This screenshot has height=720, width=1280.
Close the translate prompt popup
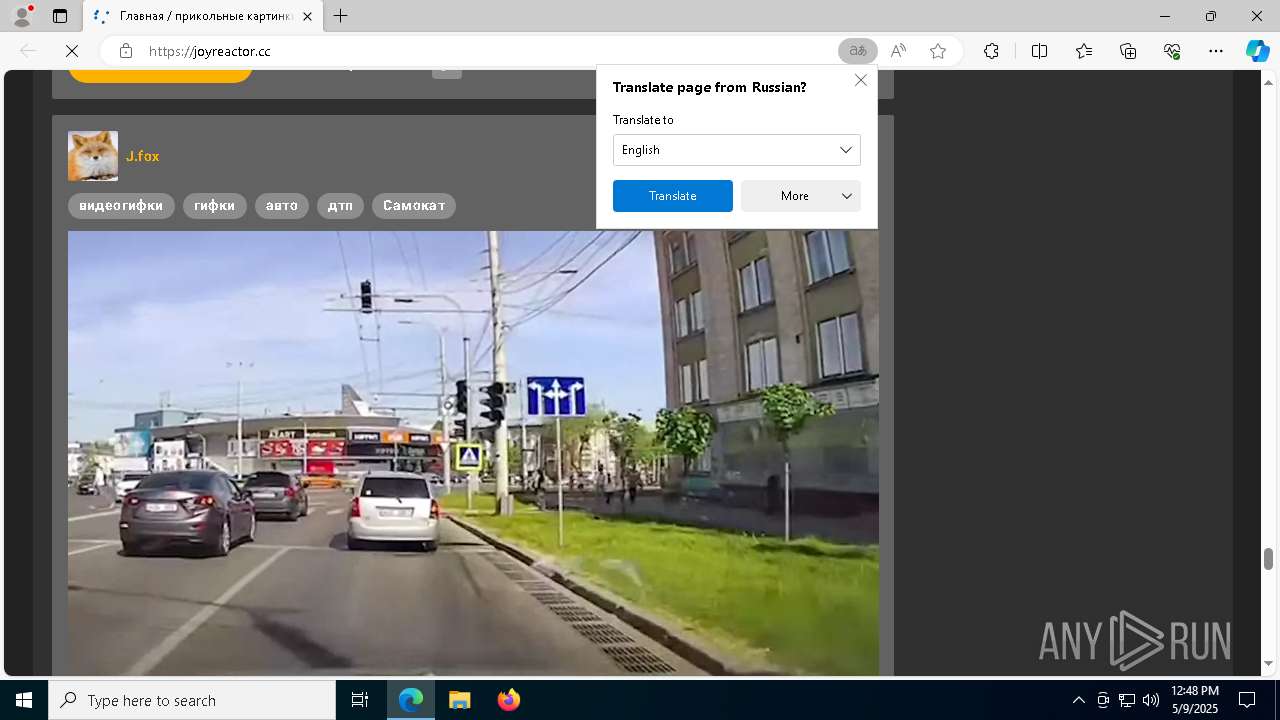pos(861,80)
